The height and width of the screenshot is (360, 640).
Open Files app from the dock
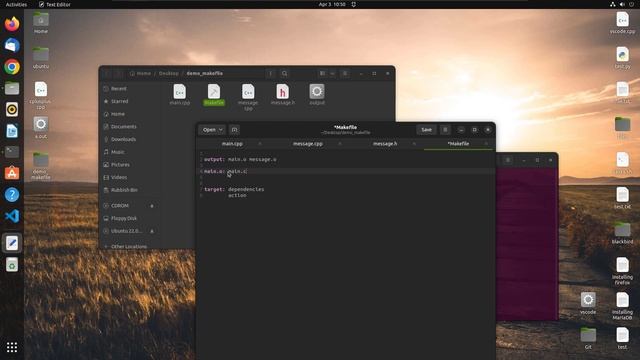[12, 88]
